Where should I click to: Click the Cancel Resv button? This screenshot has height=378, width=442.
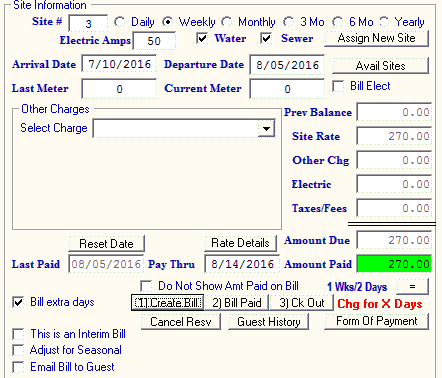[x=181, y=322]
